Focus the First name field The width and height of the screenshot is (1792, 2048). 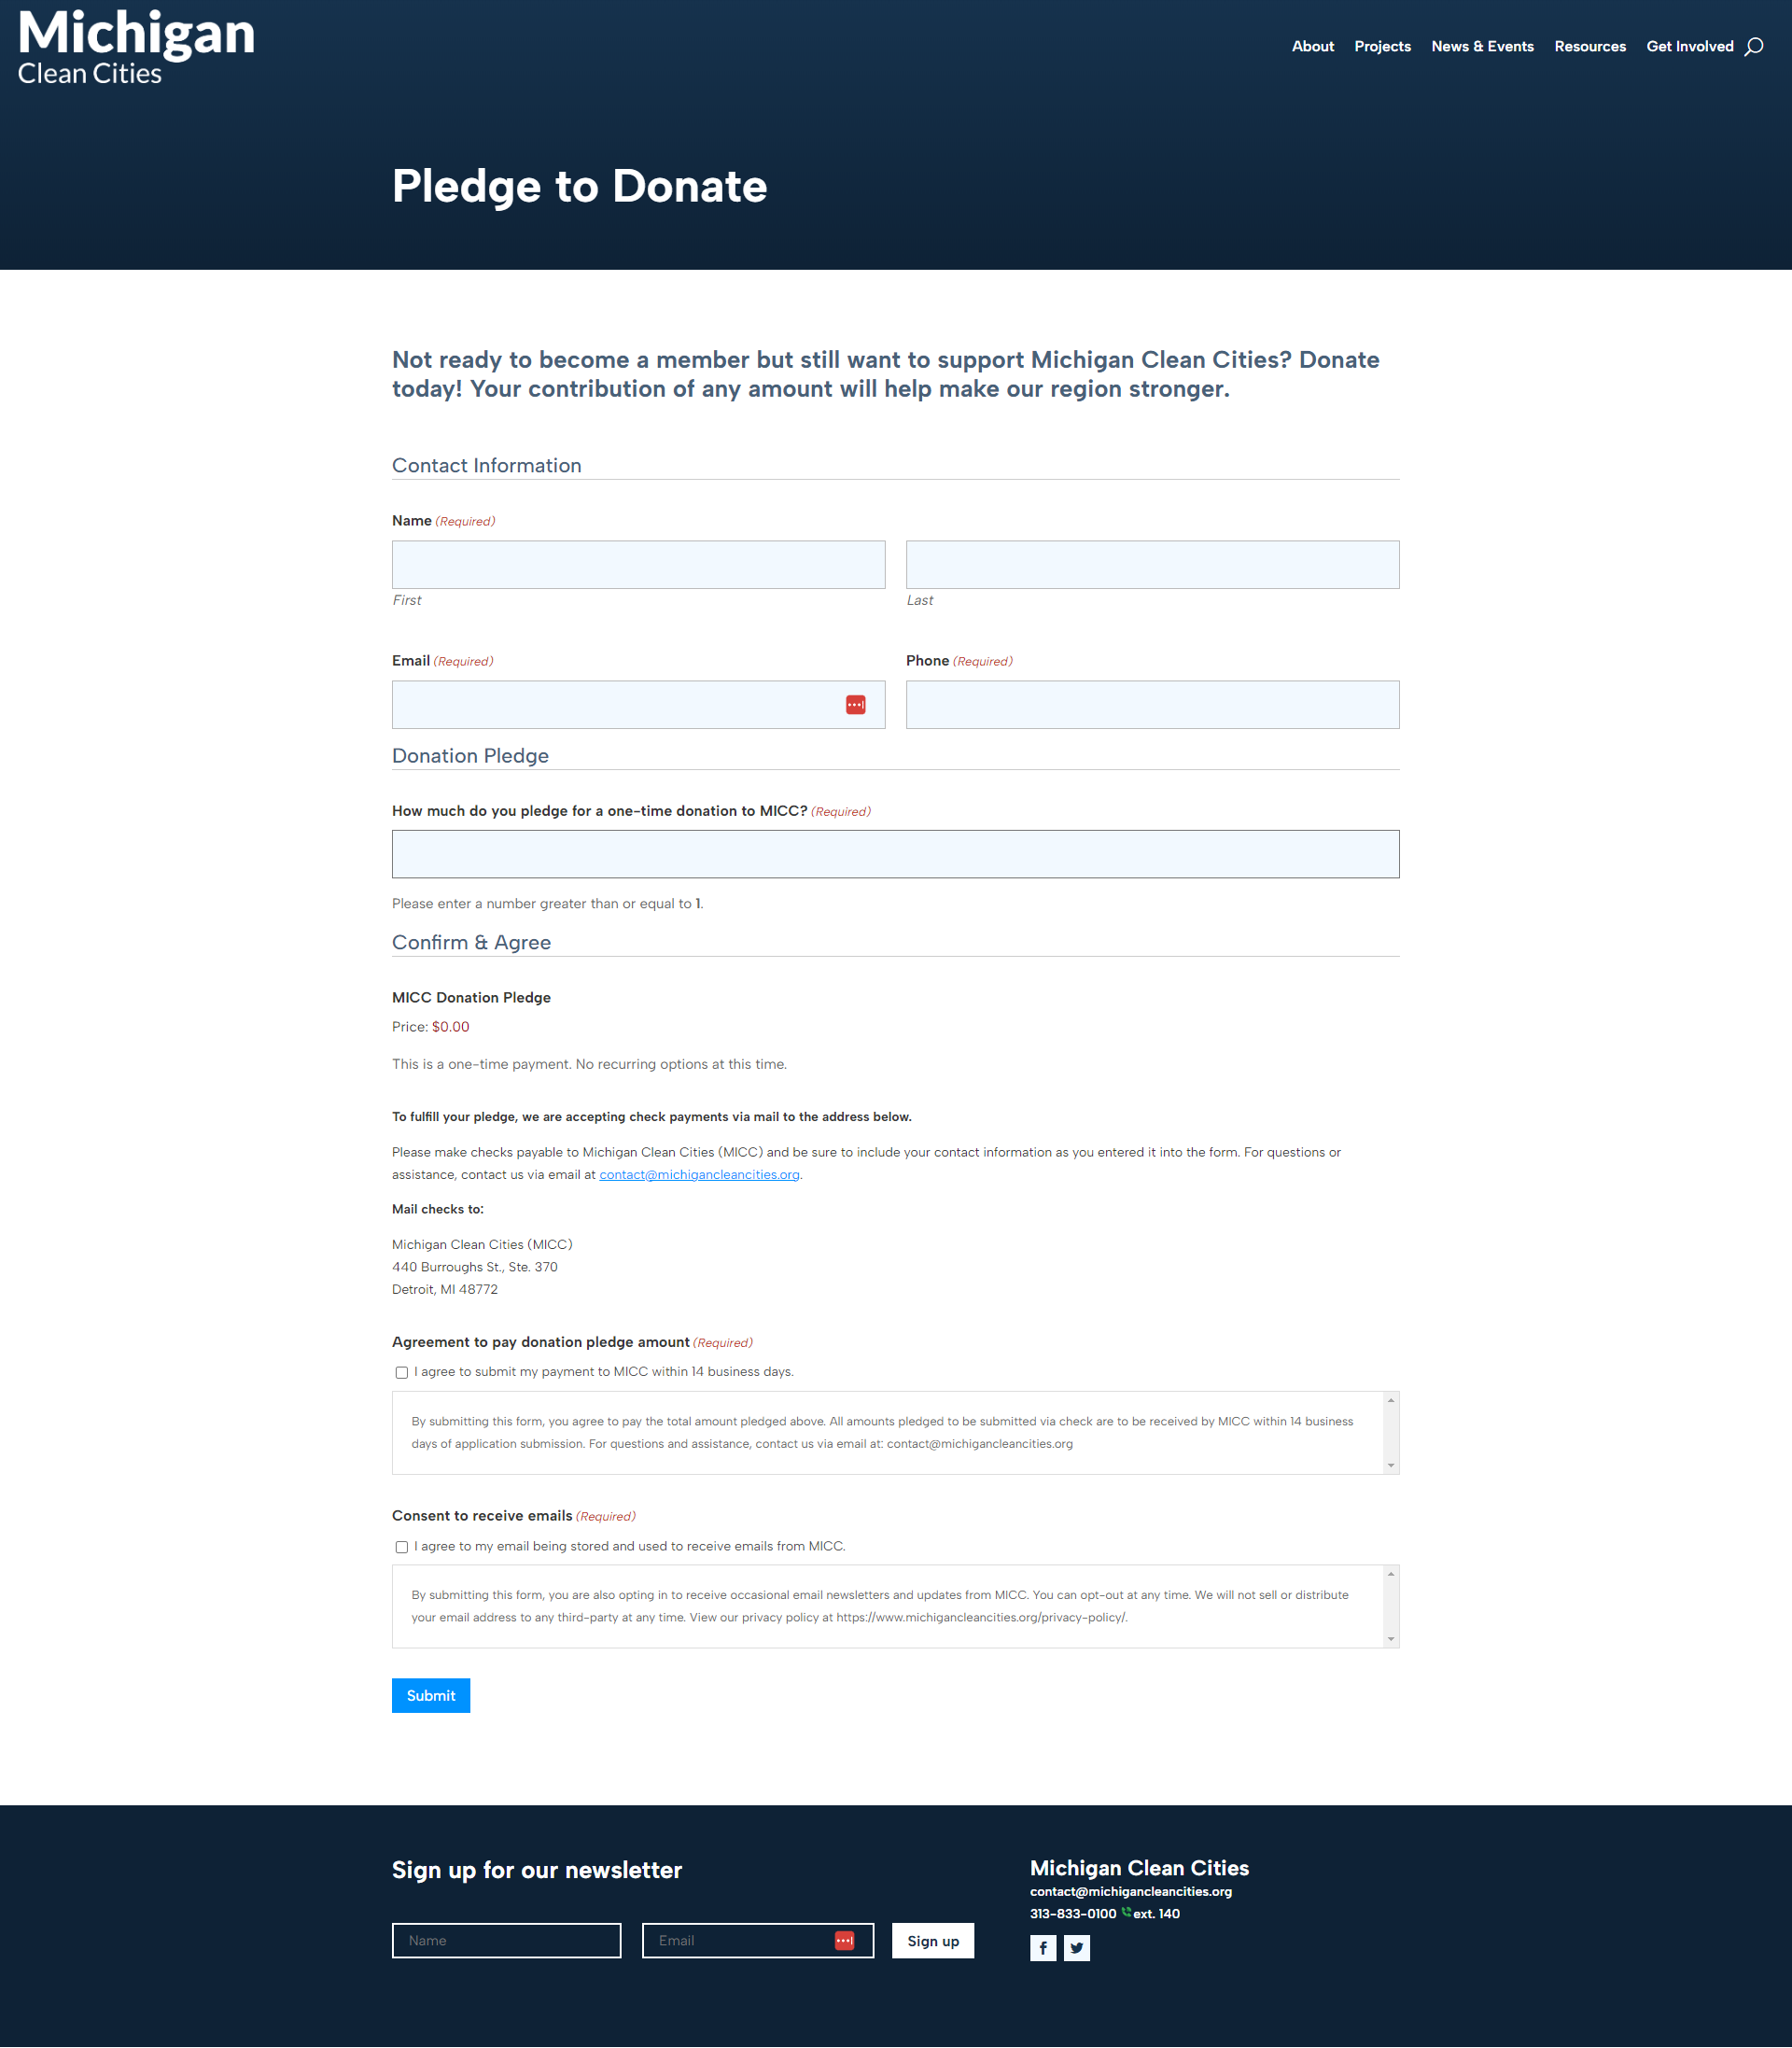638,565
